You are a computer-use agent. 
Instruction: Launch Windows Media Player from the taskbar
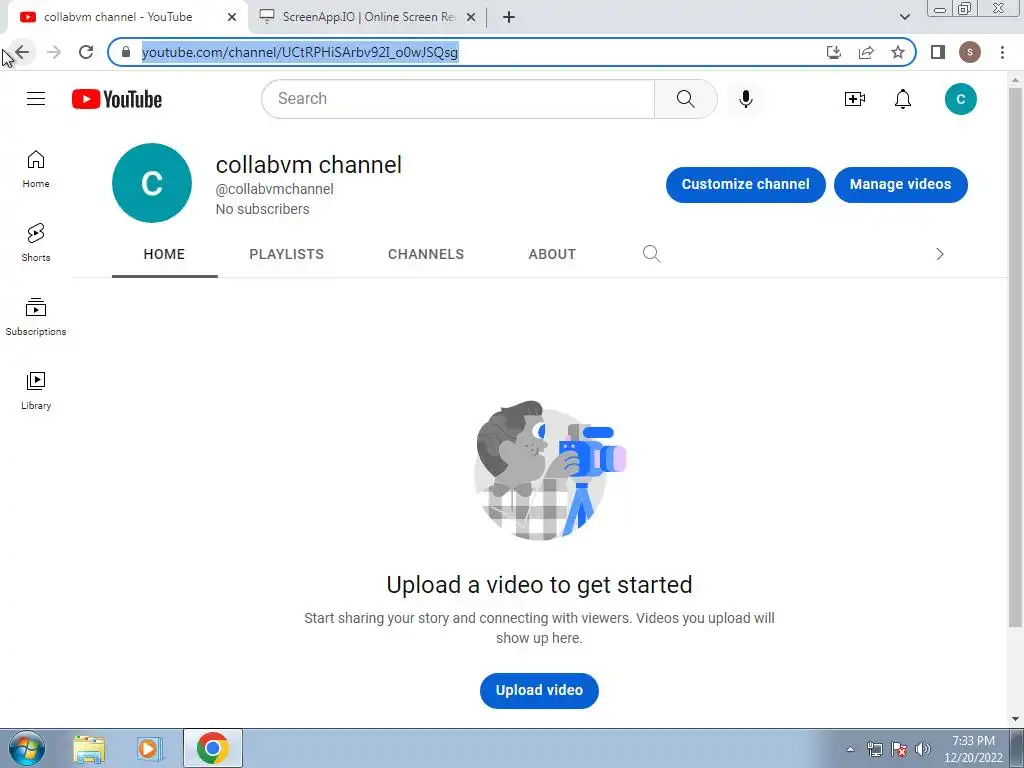[150, 748]
